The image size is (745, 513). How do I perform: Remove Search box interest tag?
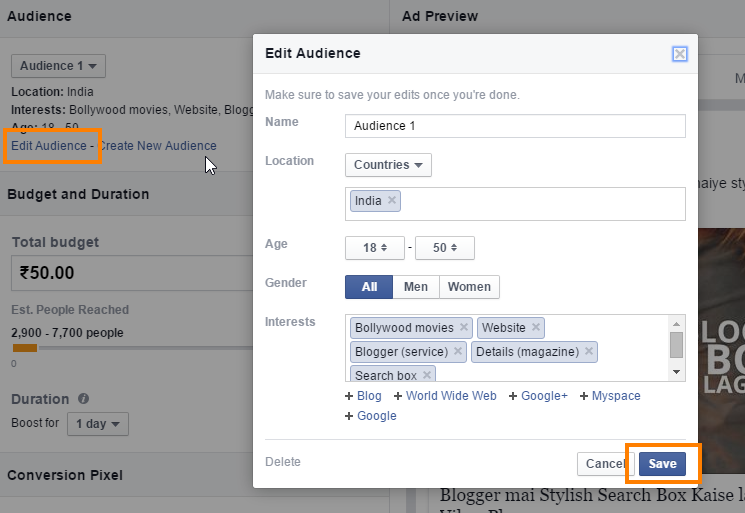click(x=427, y=375)
